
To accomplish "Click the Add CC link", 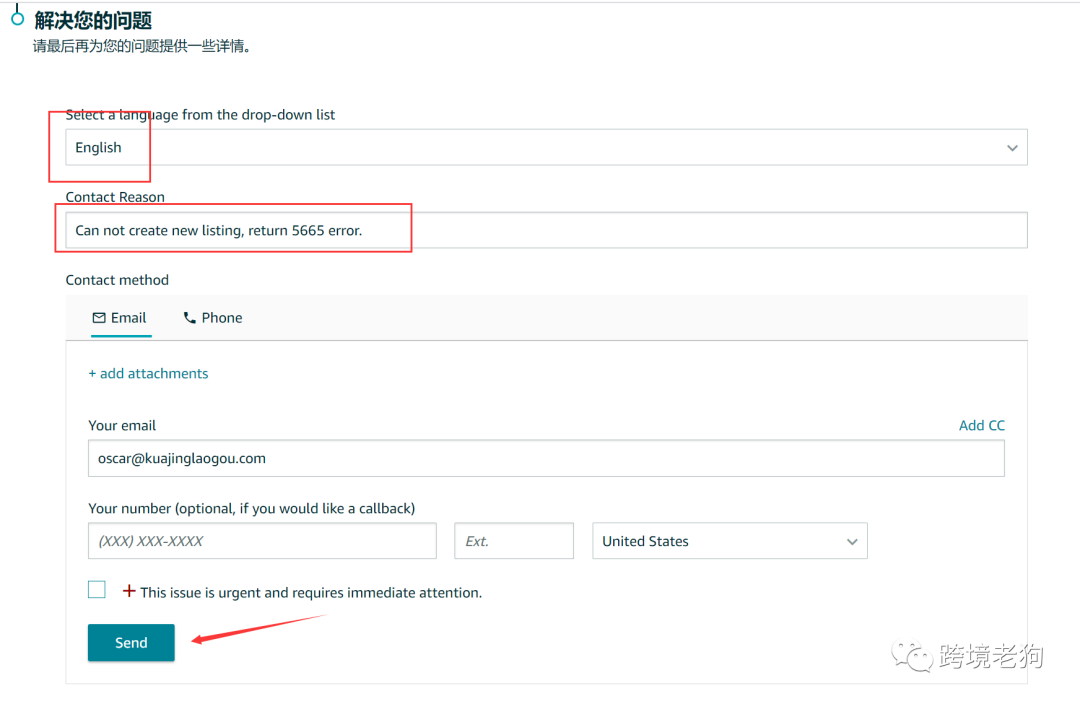I will pos(982,426).
